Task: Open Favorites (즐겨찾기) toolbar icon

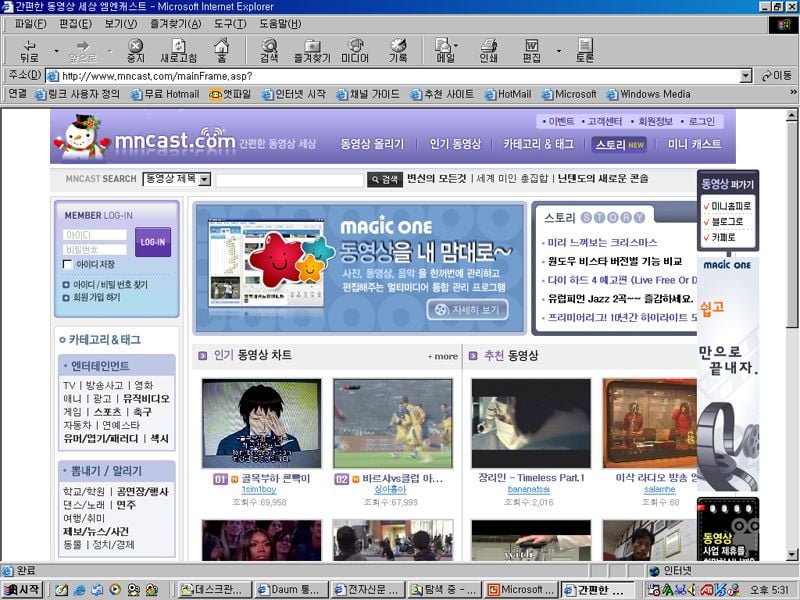Action: pos(311,50)
